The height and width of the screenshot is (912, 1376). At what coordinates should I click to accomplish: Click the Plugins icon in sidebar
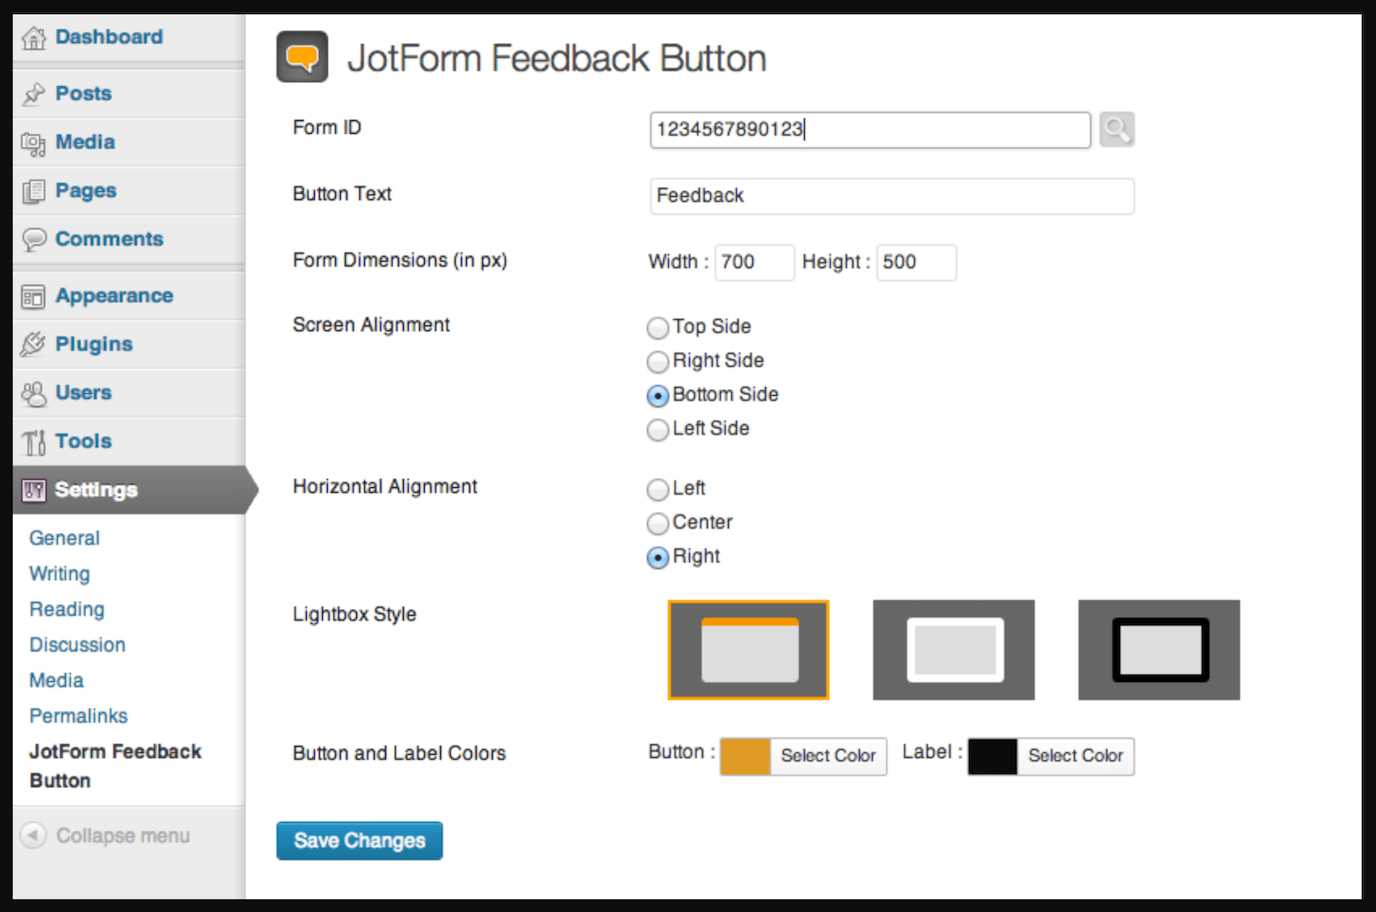pos(33,343)
